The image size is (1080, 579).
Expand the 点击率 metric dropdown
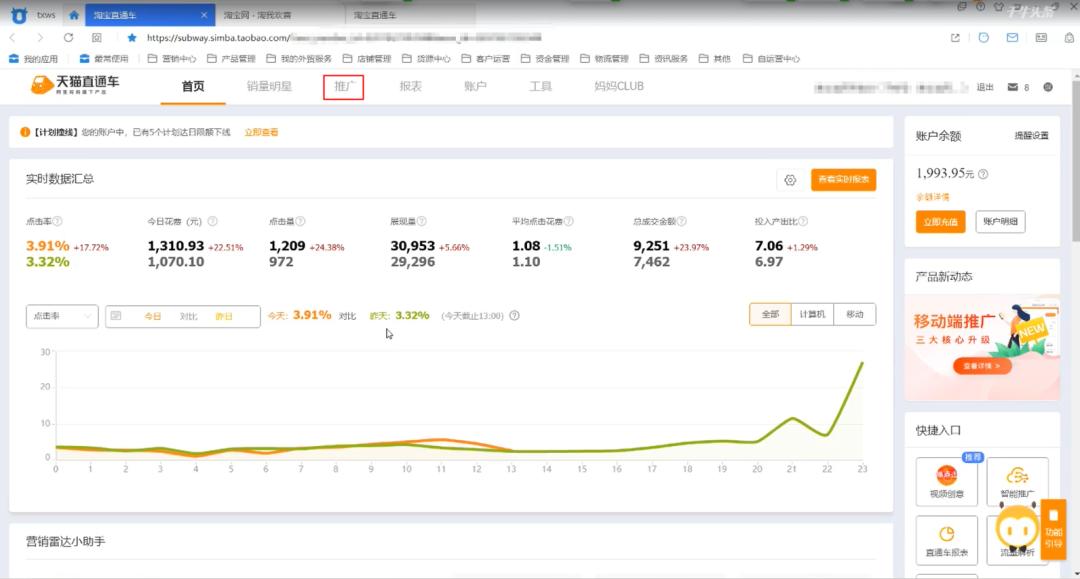62,316
